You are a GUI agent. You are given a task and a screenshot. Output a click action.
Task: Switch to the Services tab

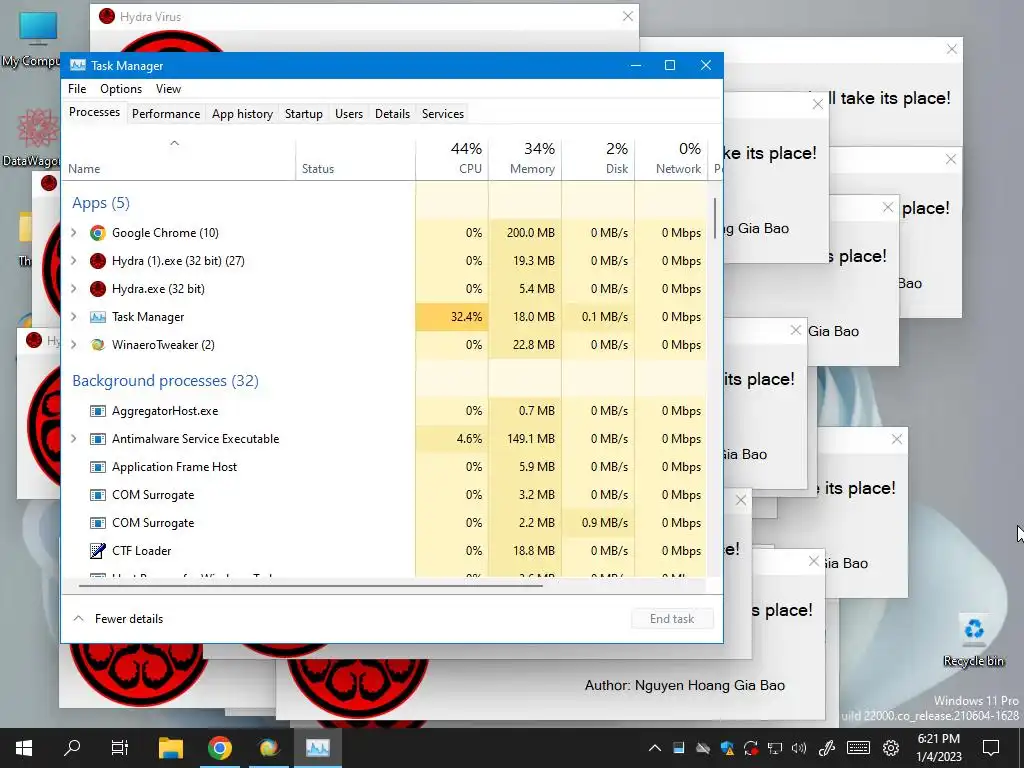point(443,114)
